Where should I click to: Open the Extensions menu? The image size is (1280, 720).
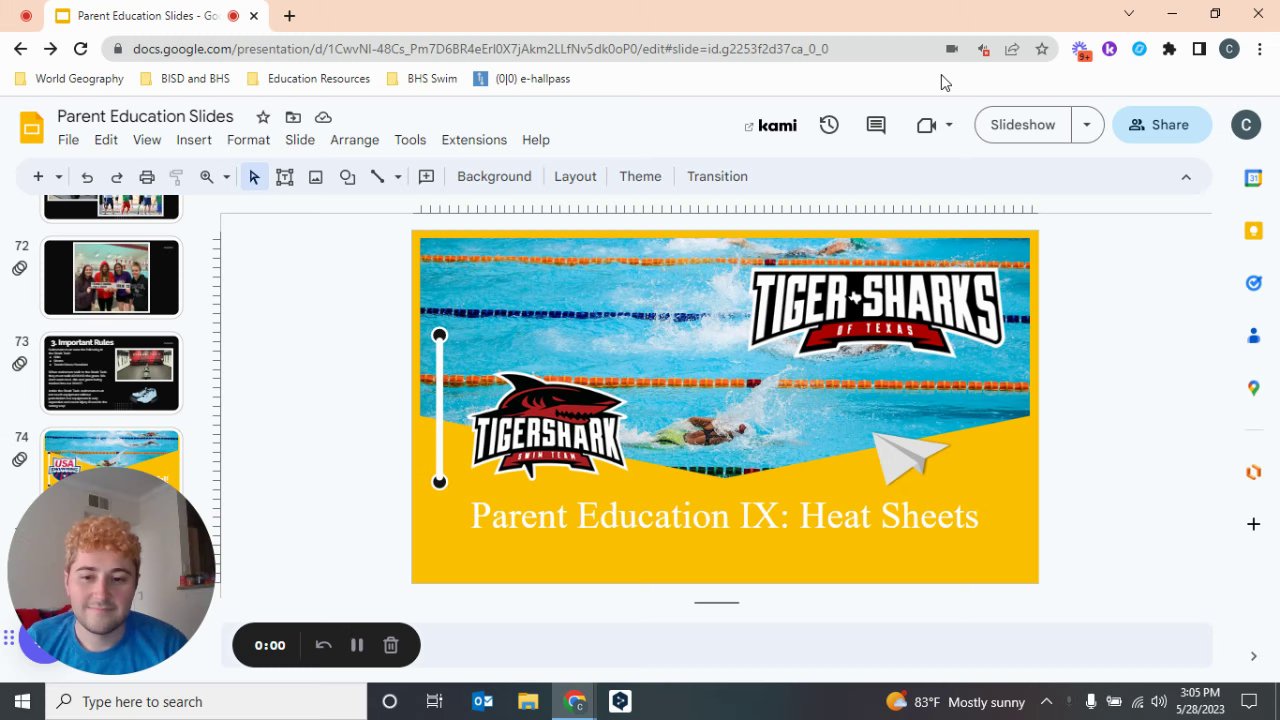[474, 140]
